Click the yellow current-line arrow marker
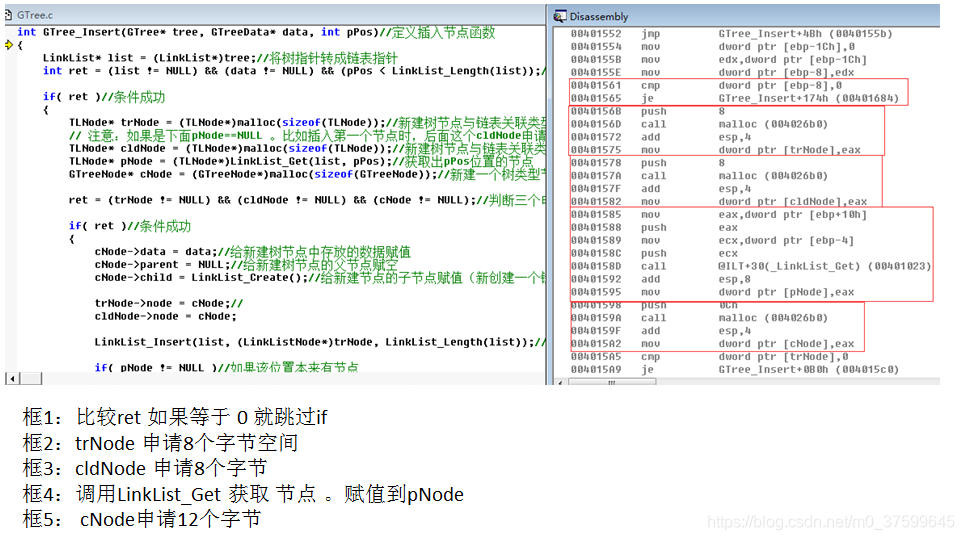This screenshot has width=964, height=540. (x=9, y=45)
